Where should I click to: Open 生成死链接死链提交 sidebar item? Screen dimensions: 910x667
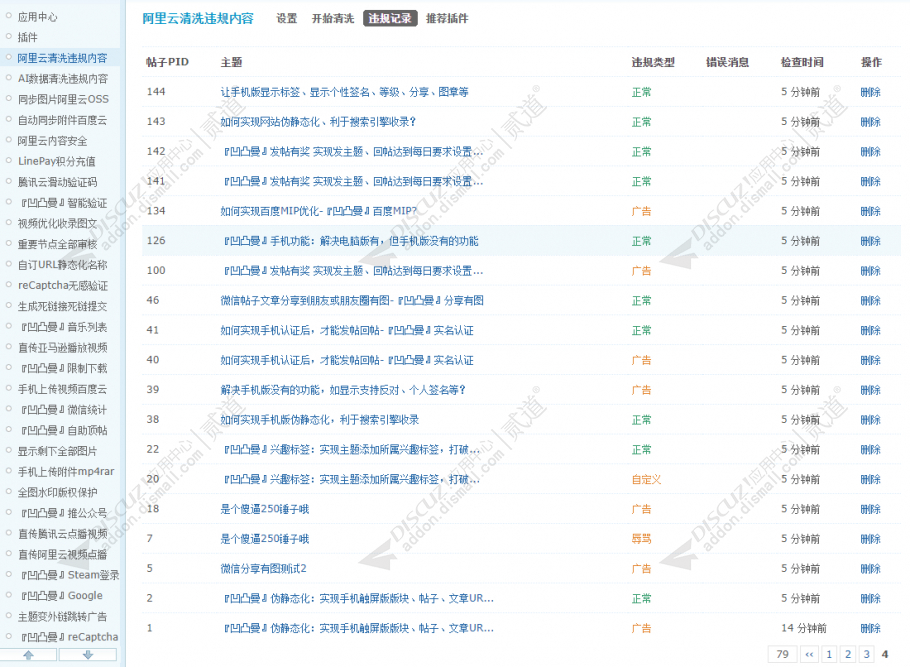pyautogui.click(x=62, y=307)
